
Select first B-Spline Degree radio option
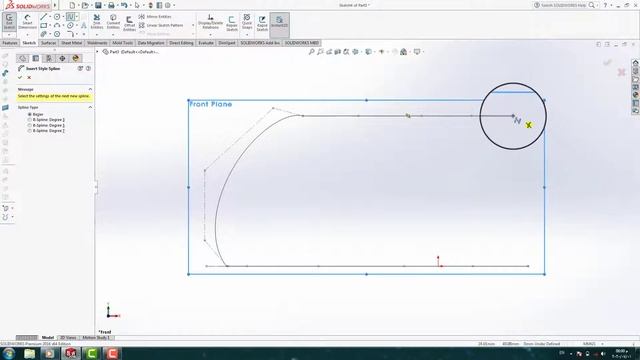tap(29, 120)
